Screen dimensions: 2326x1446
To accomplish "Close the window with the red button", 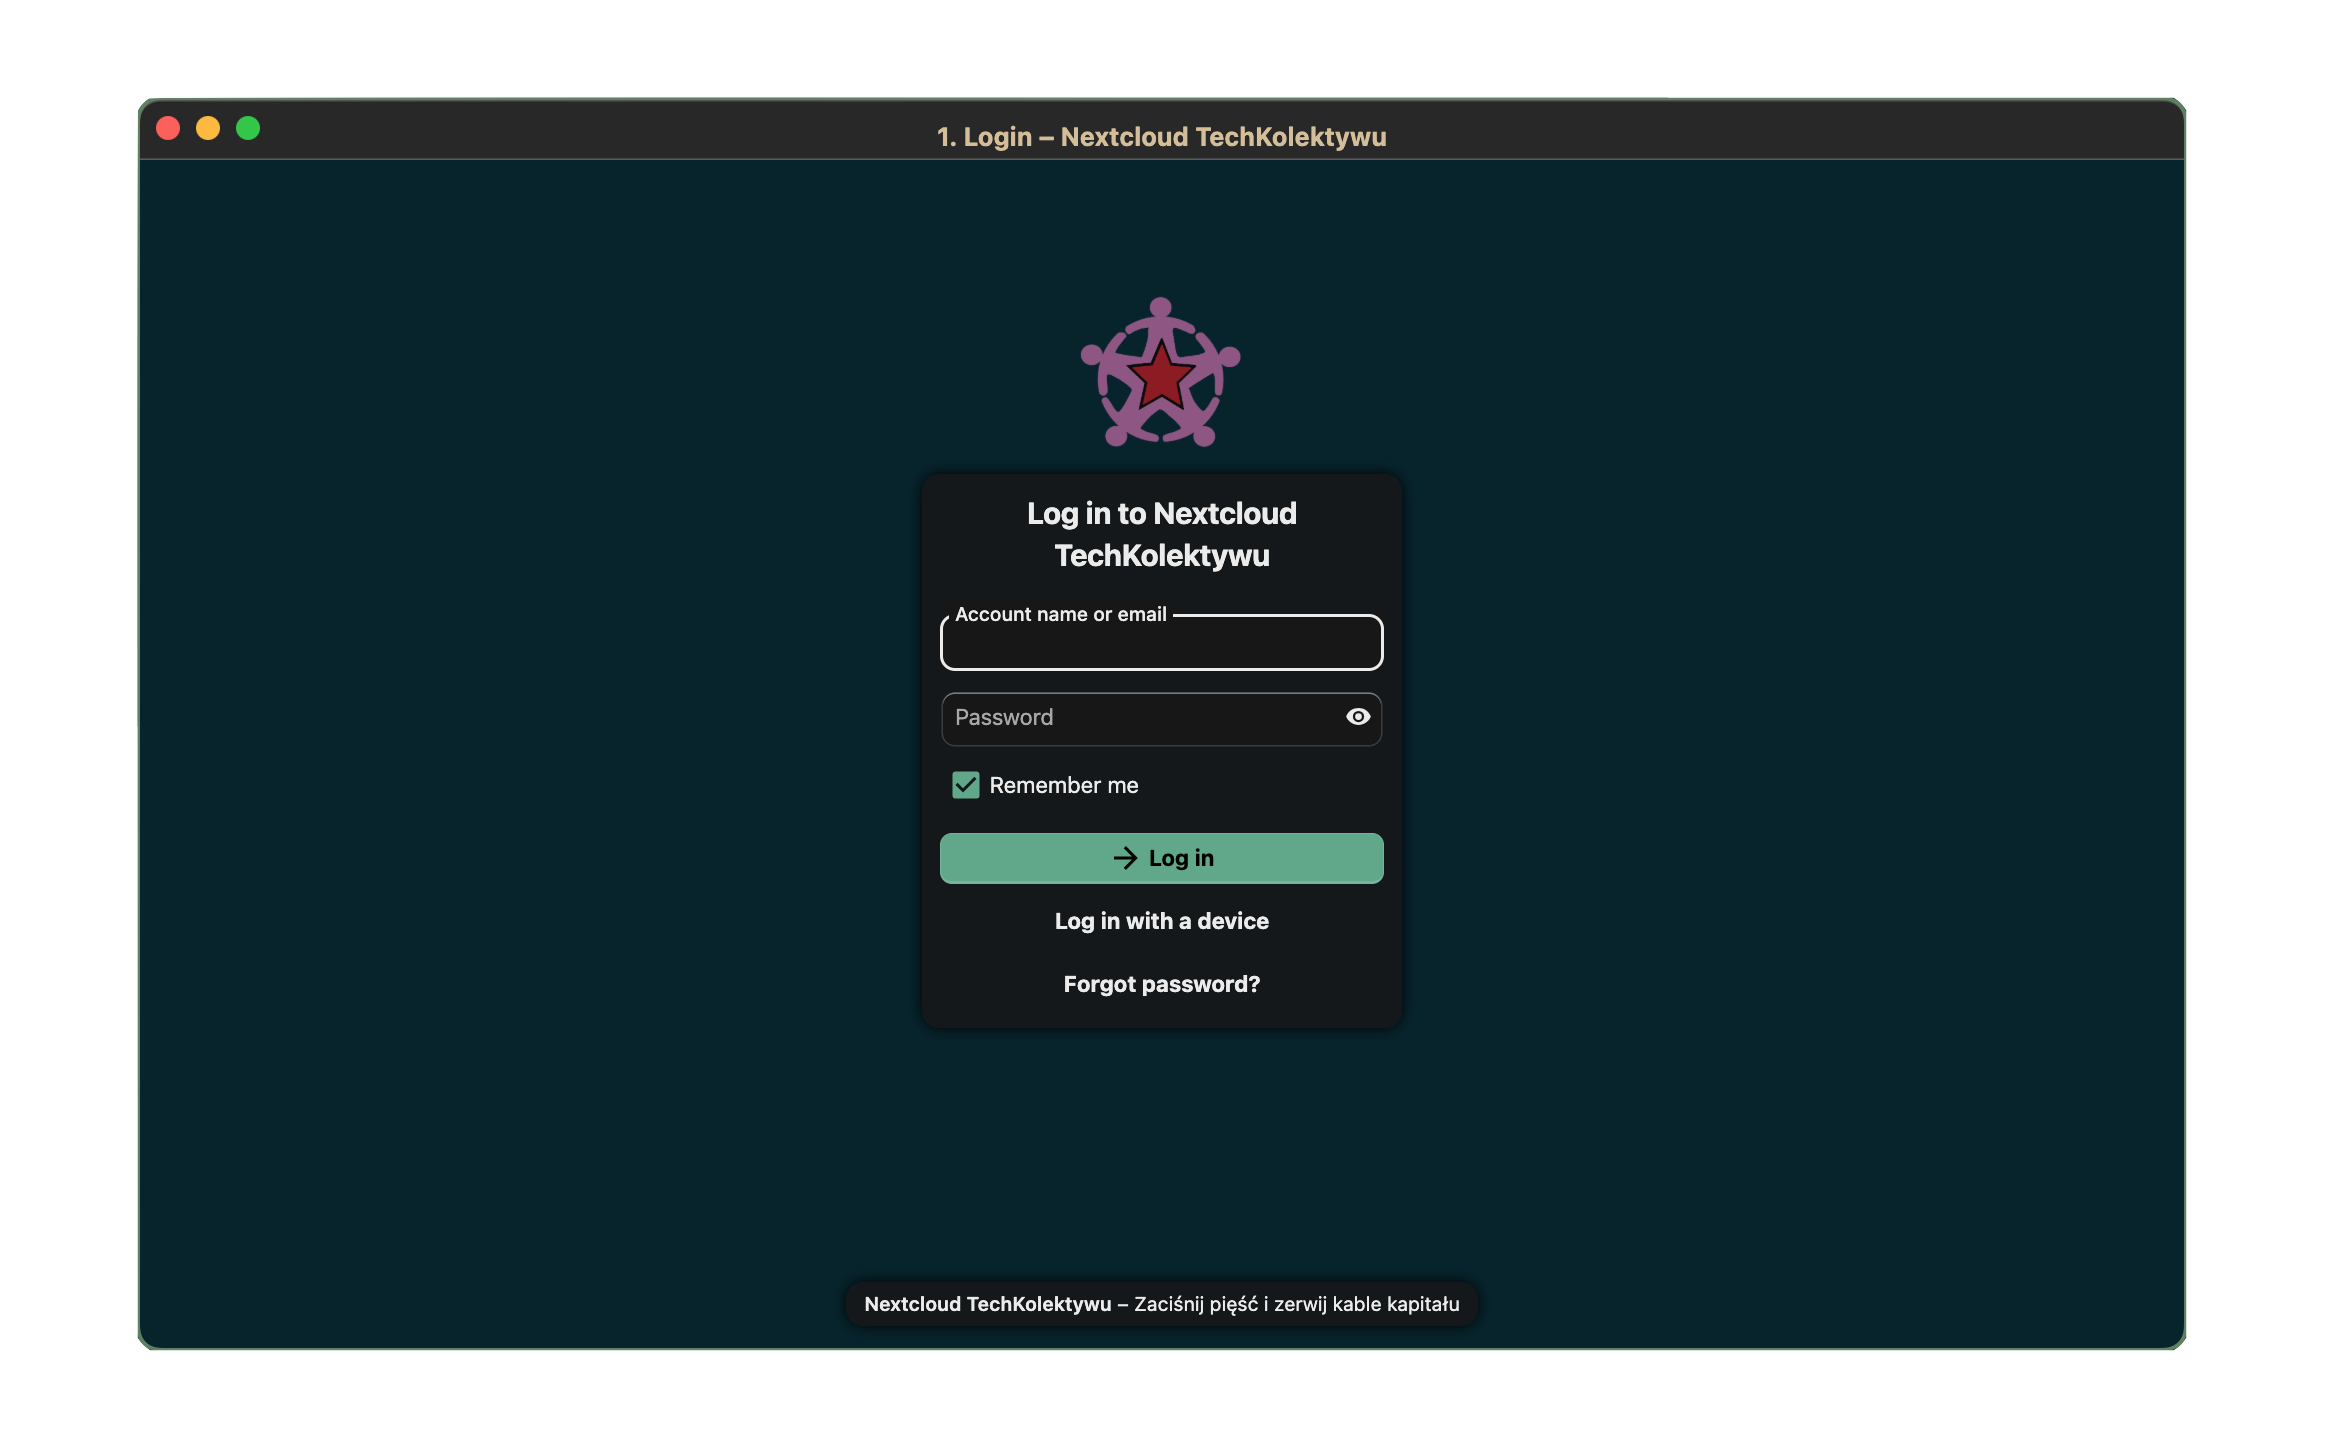I will pos(168,128).
